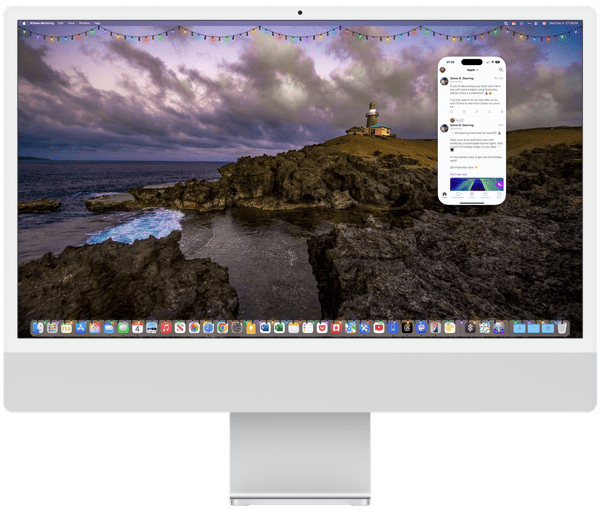Viewport: 600px width, 509px height.
Task: Open the Edit menu in the menu bar
Action: coord(61,23)
